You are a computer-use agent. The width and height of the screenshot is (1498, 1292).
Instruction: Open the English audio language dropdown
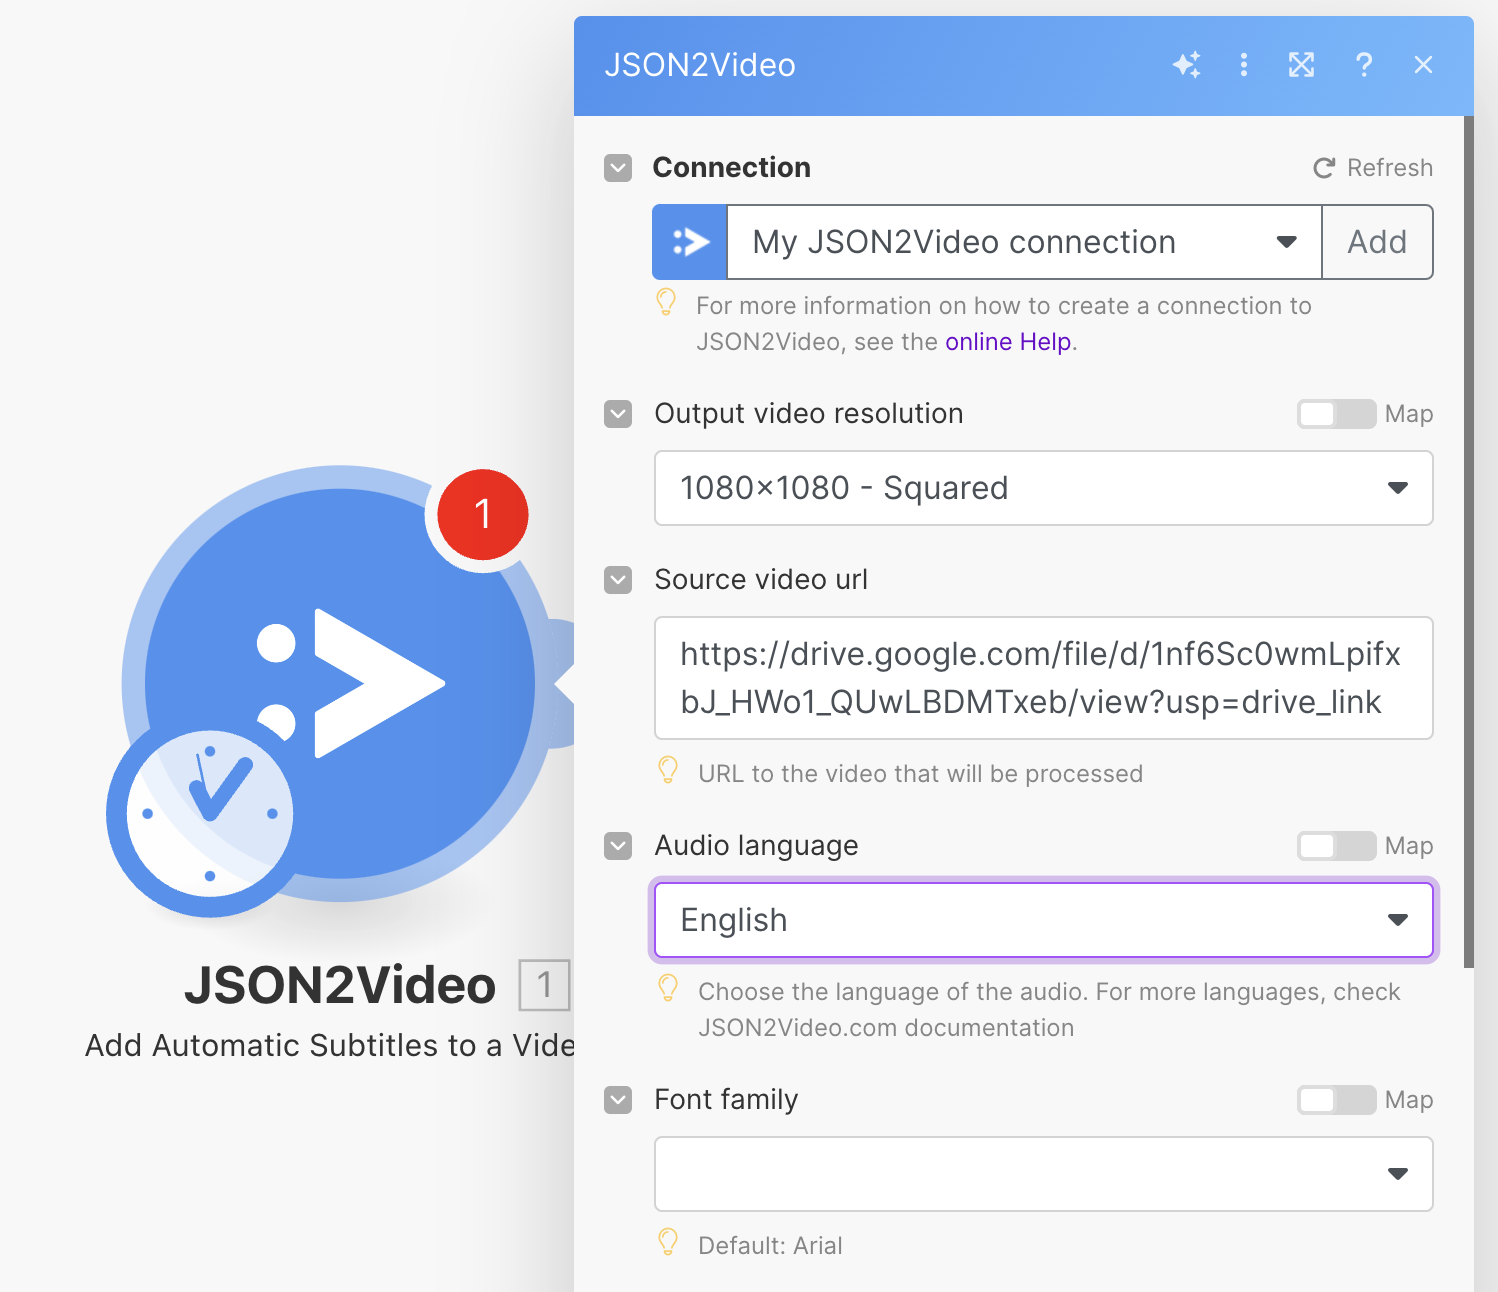[x=1043, y=920]
